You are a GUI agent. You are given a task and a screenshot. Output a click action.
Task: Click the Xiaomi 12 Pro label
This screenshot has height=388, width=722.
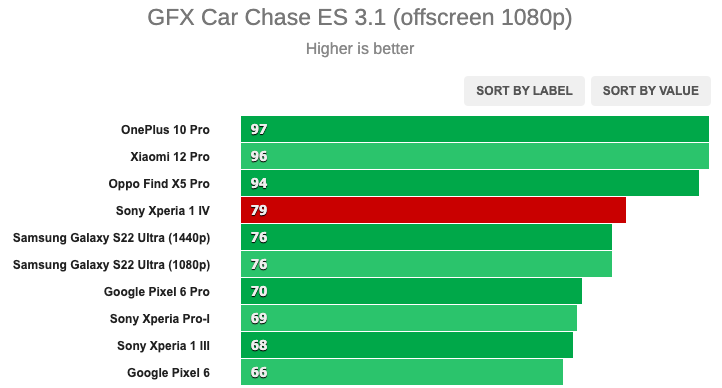170,157
